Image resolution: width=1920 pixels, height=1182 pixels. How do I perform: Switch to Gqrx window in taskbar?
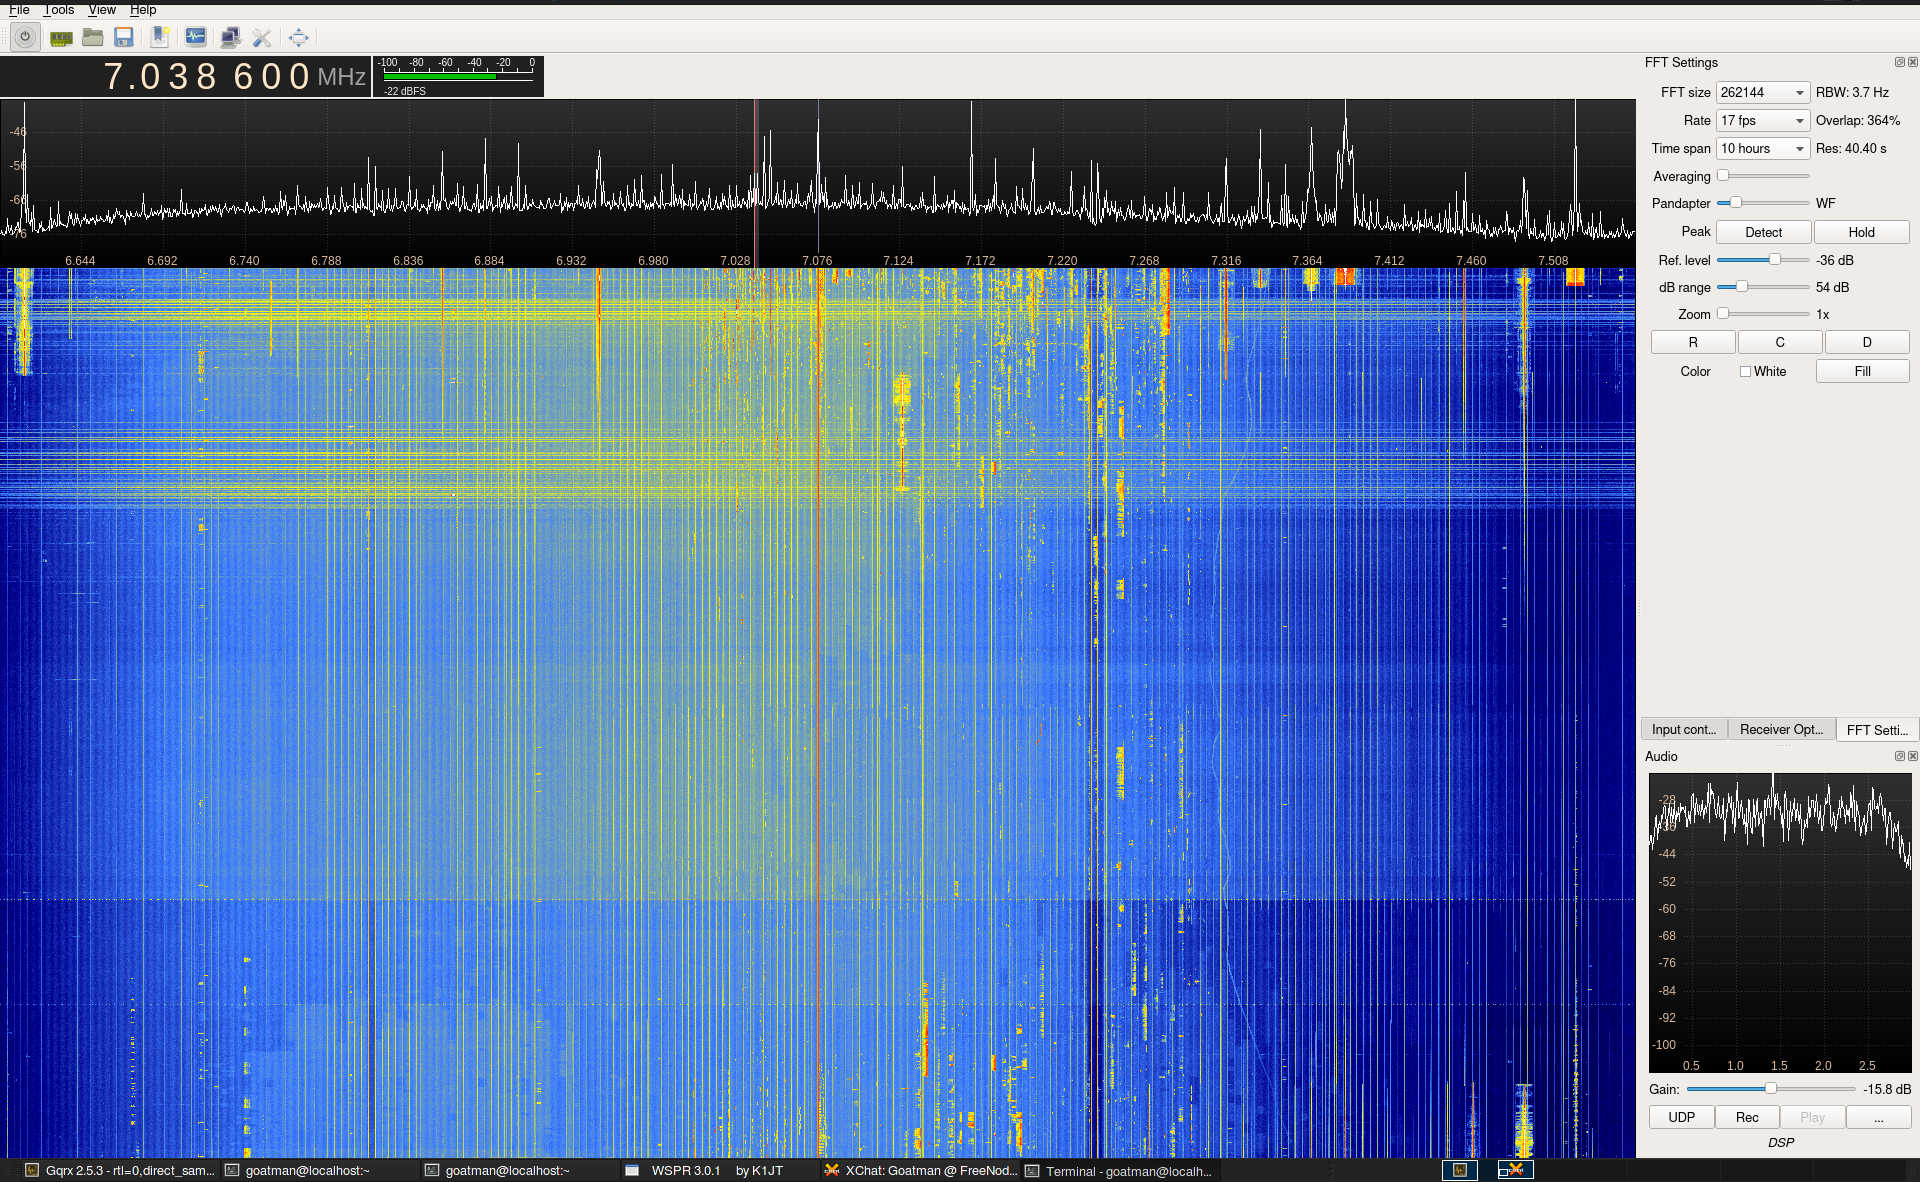coord(120,1170)
